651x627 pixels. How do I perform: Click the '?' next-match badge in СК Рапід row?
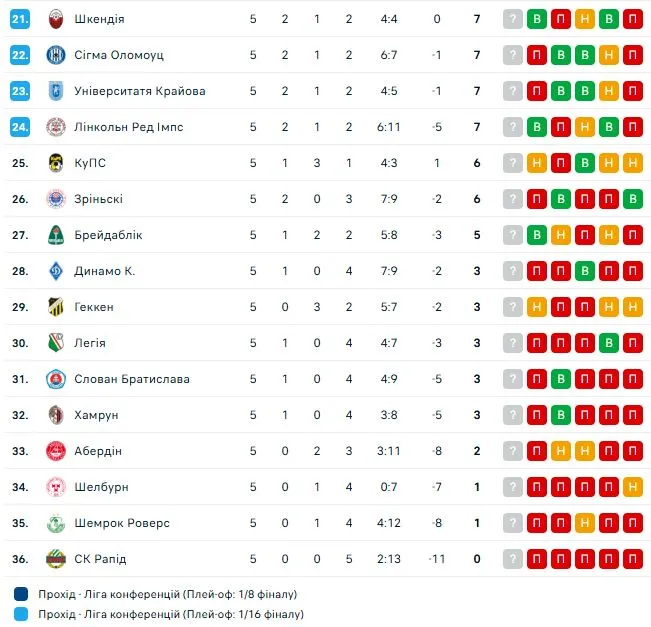coord(513,559)
